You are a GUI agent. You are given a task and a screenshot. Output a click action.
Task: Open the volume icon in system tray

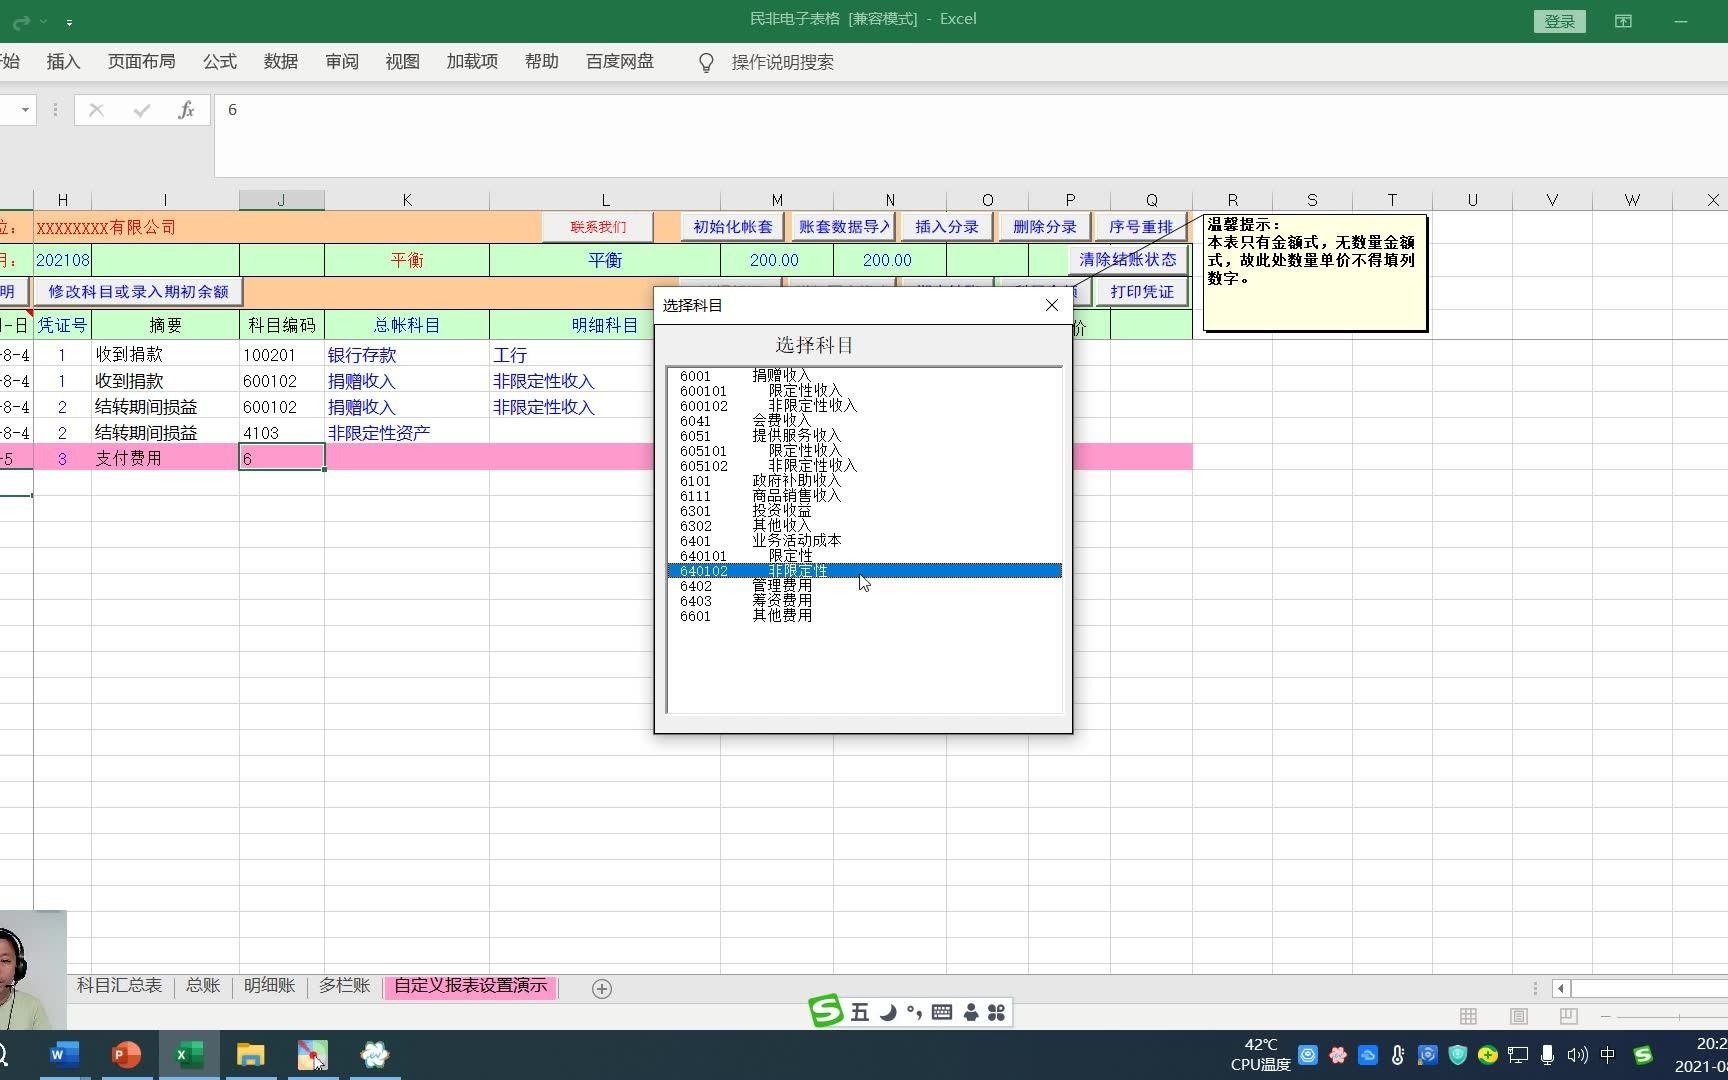pos(1578,1055)
